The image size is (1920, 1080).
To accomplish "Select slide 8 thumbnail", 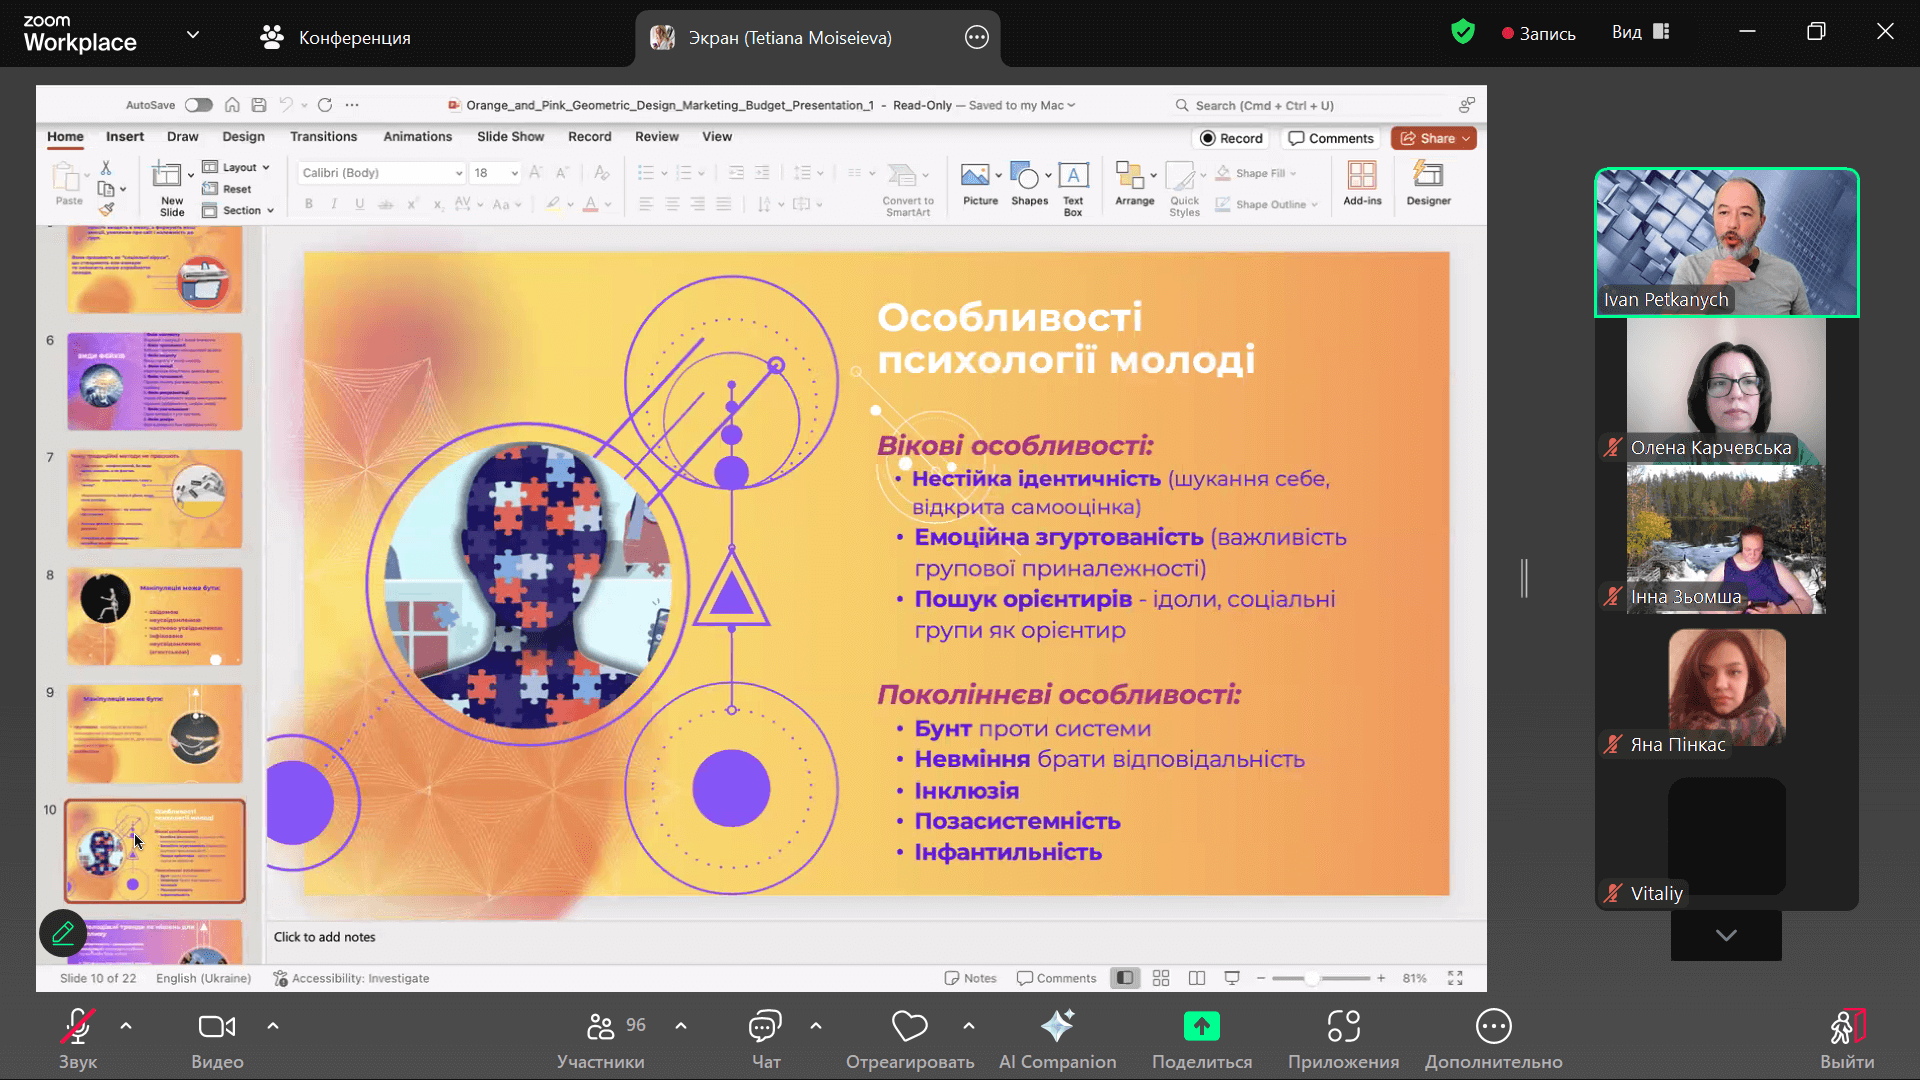I will [155, 617].
